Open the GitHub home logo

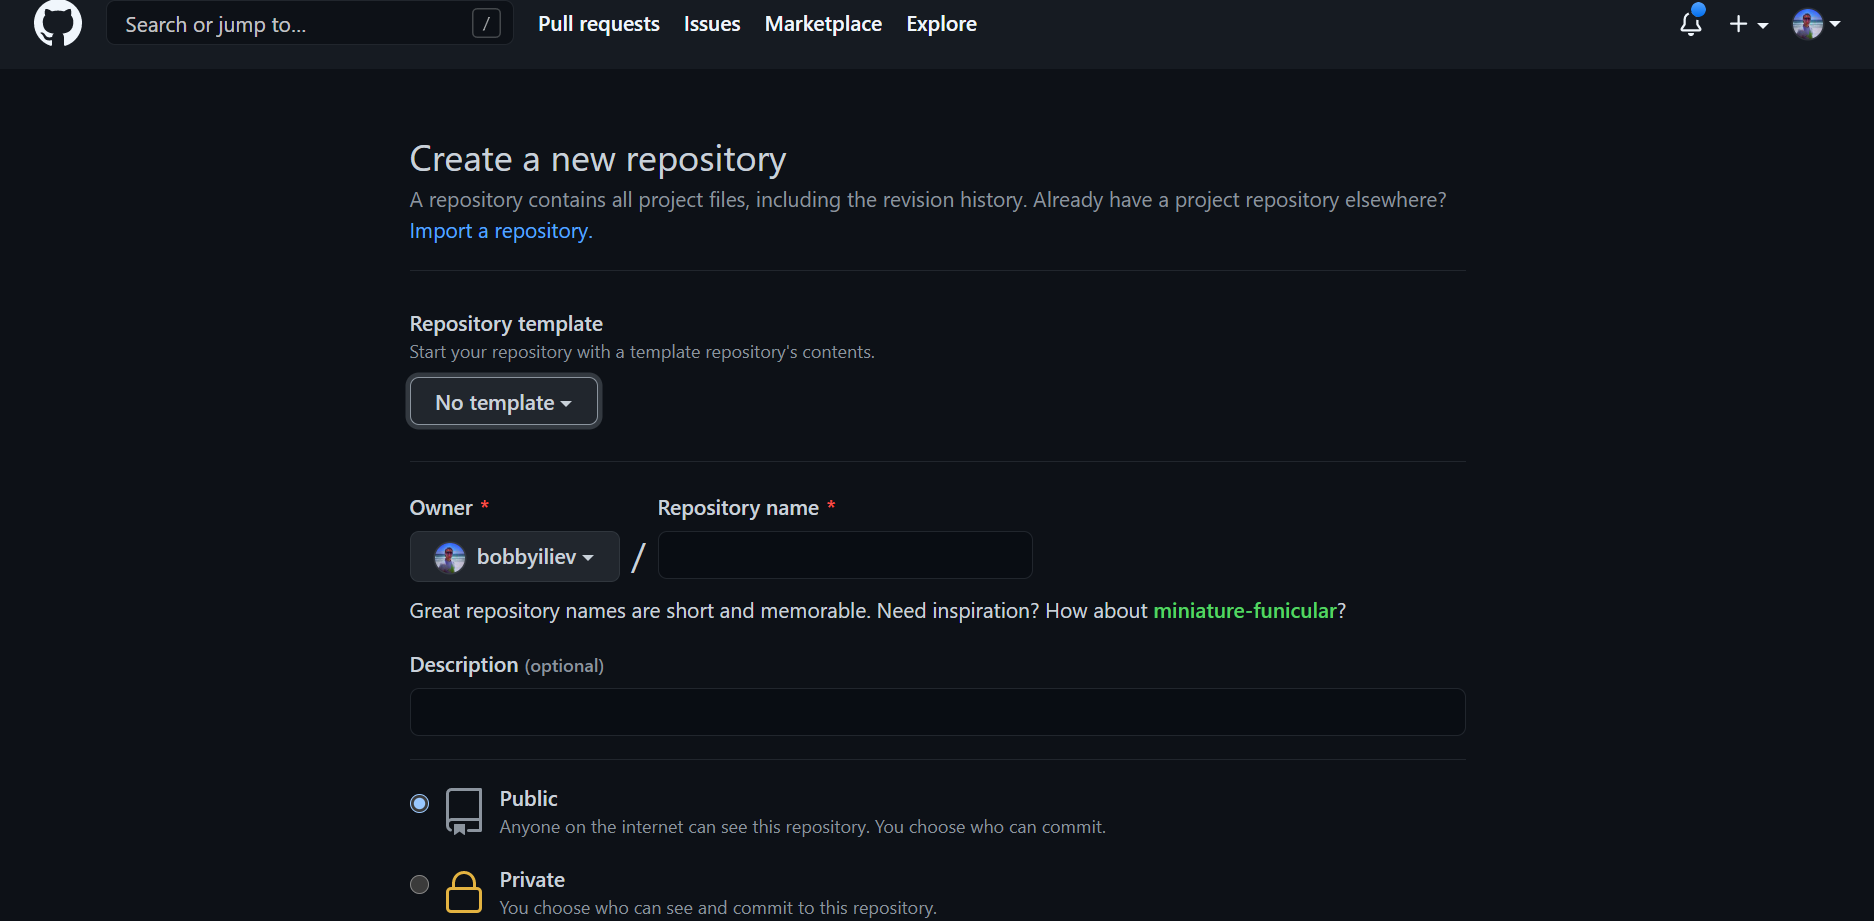pos(58,23)
